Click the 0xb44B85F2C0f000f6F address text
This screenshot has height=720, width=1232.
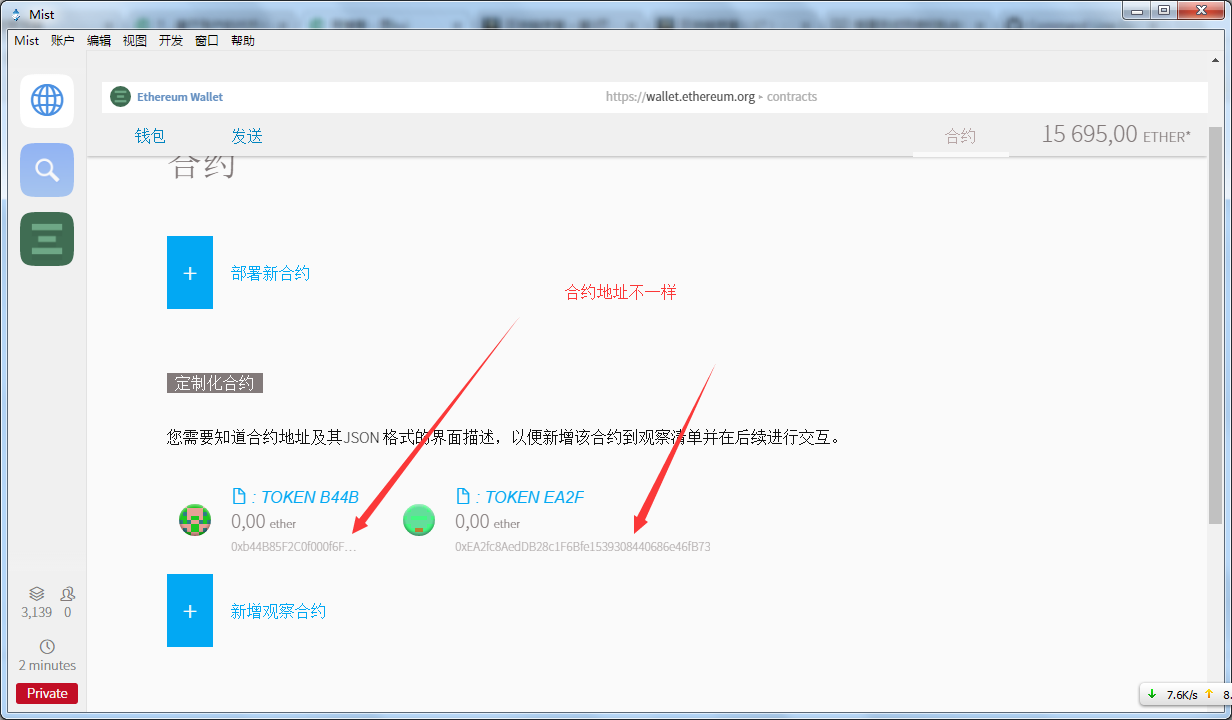click(x=294, y=547)
